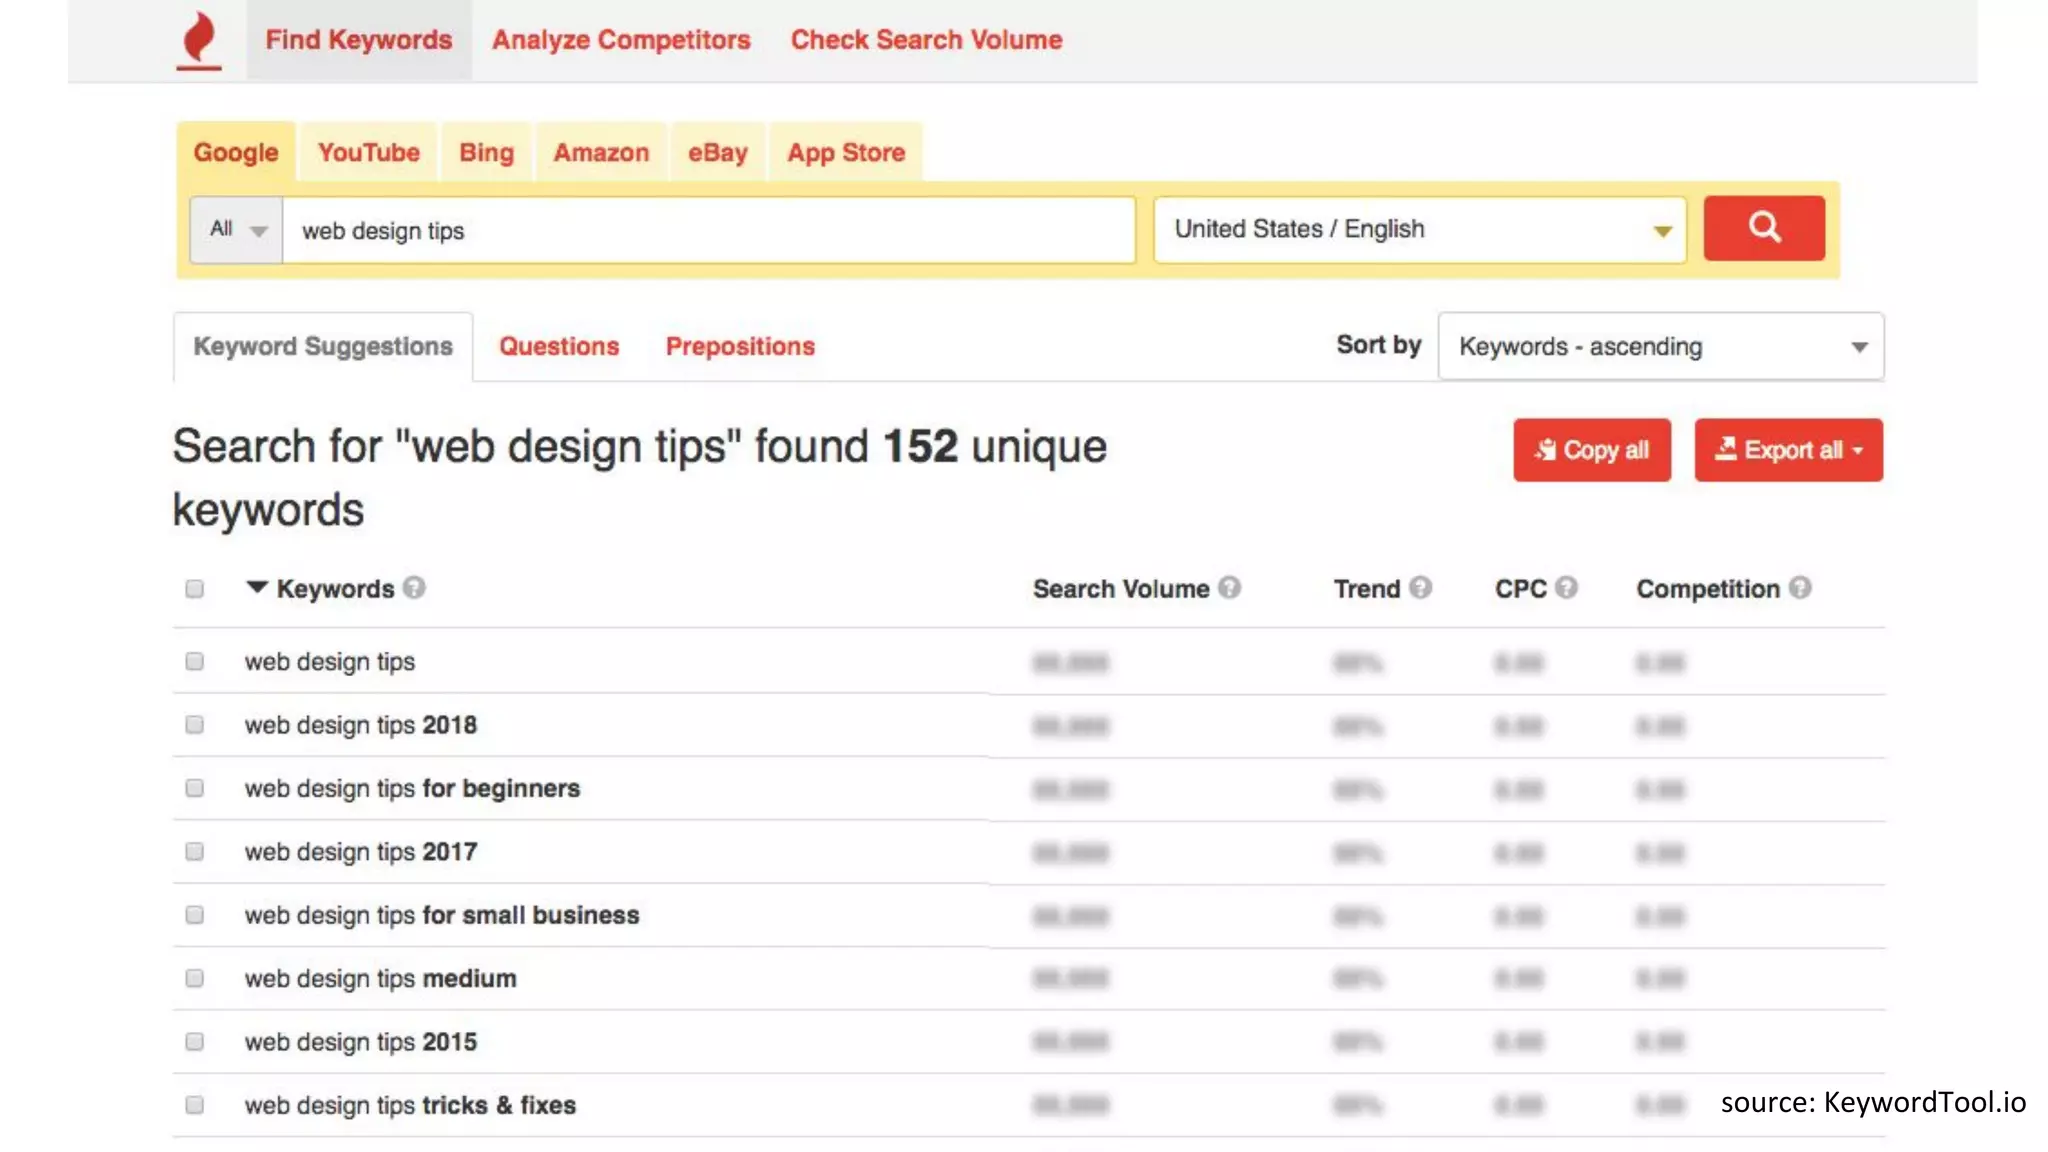Check the 'web design tips 2018' row
The width and height of the screenshot is (2048, 1152).
195,725
